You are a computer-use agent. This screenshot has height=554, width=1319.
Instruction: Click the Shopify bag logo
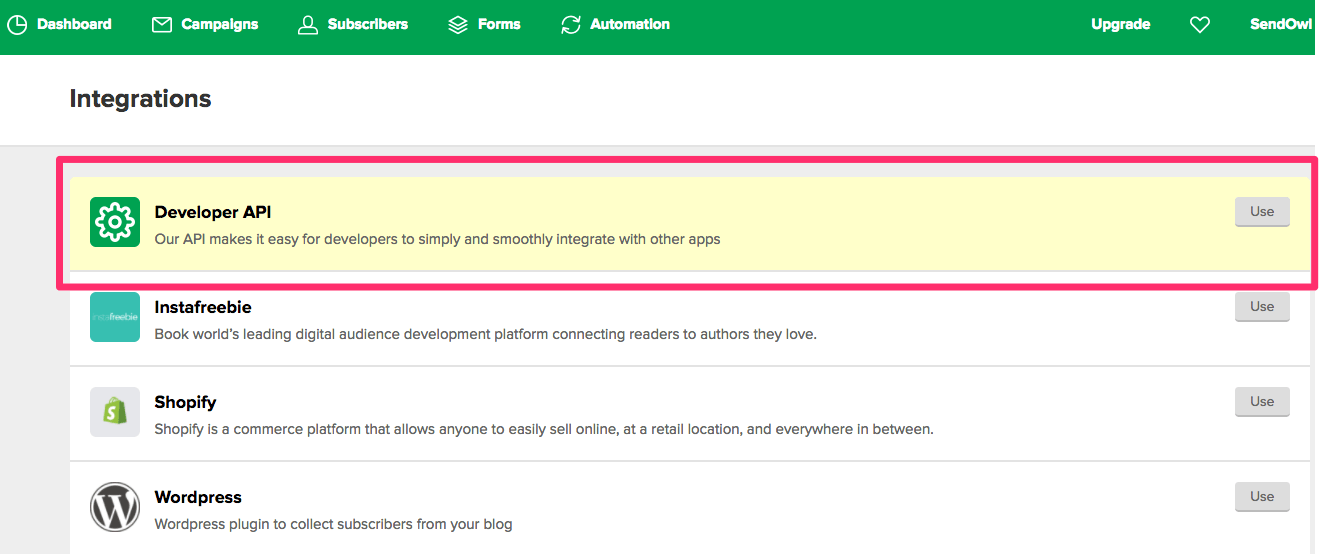[x=115, y=412]
